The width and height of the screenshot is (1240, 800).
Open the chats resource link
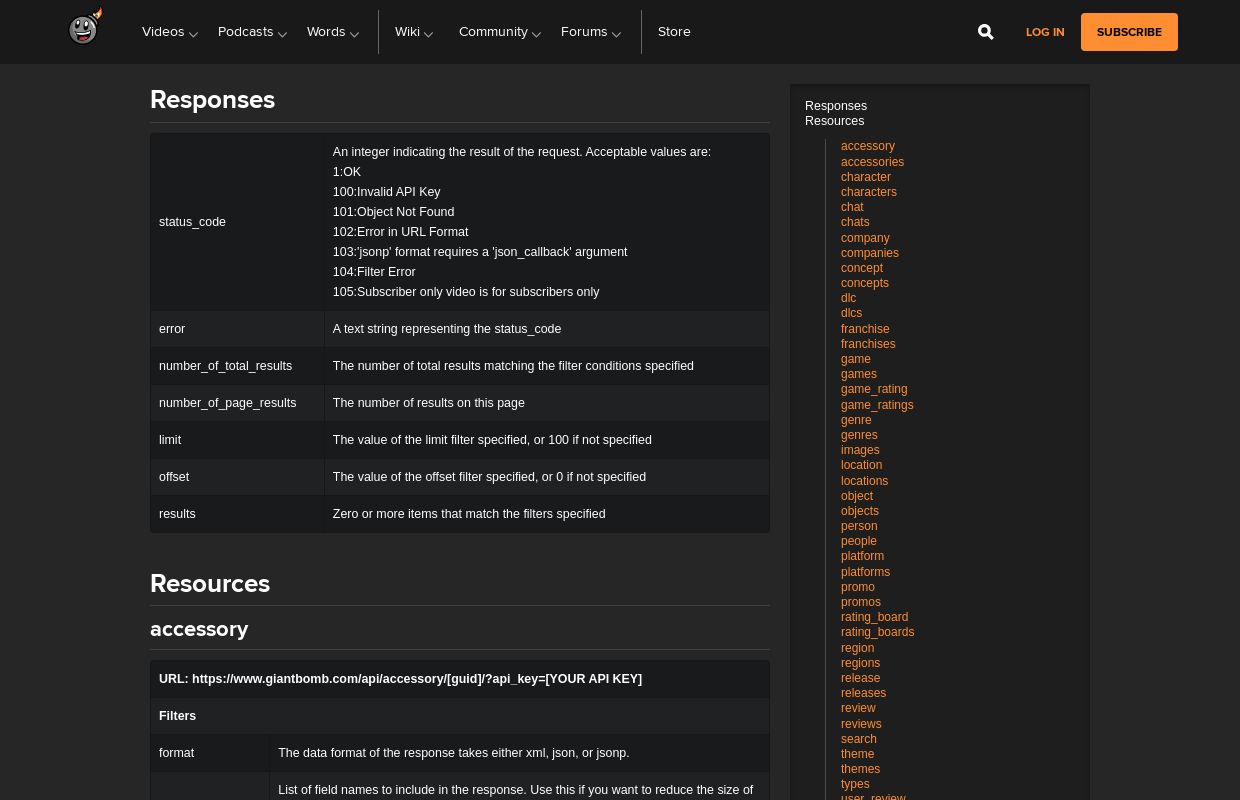click(x=855, y=222)
